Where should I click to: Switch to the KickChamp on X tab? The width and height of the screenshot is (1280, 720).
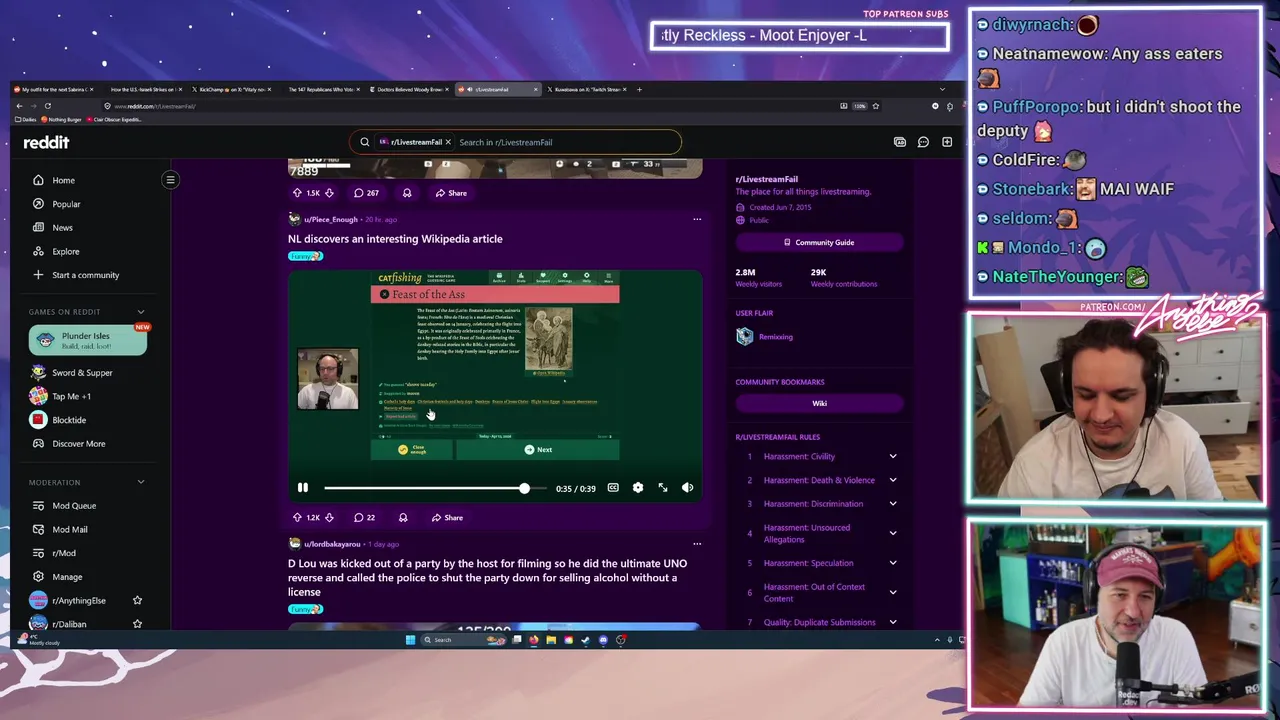click(232, 89)
